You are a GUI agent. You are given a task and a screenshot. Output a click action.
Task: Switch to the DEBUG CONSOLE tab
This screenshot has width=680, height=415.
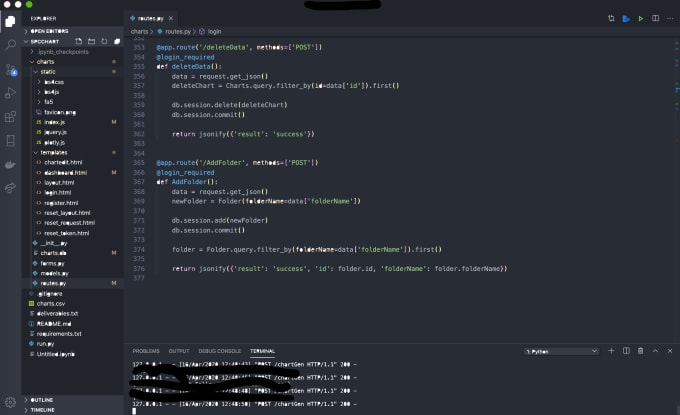point(219,351)
